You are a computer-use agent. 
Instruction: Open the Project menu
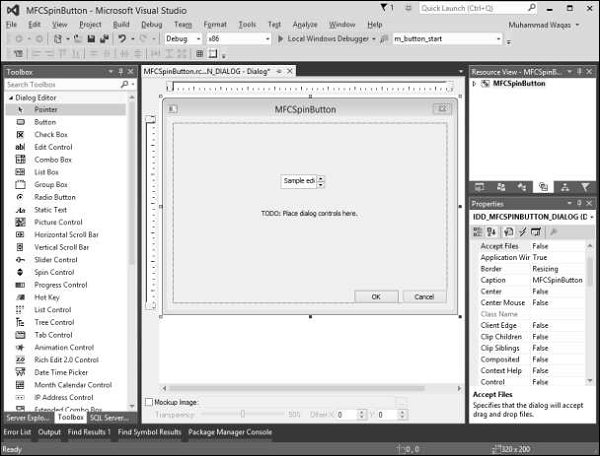click(90, 24)
